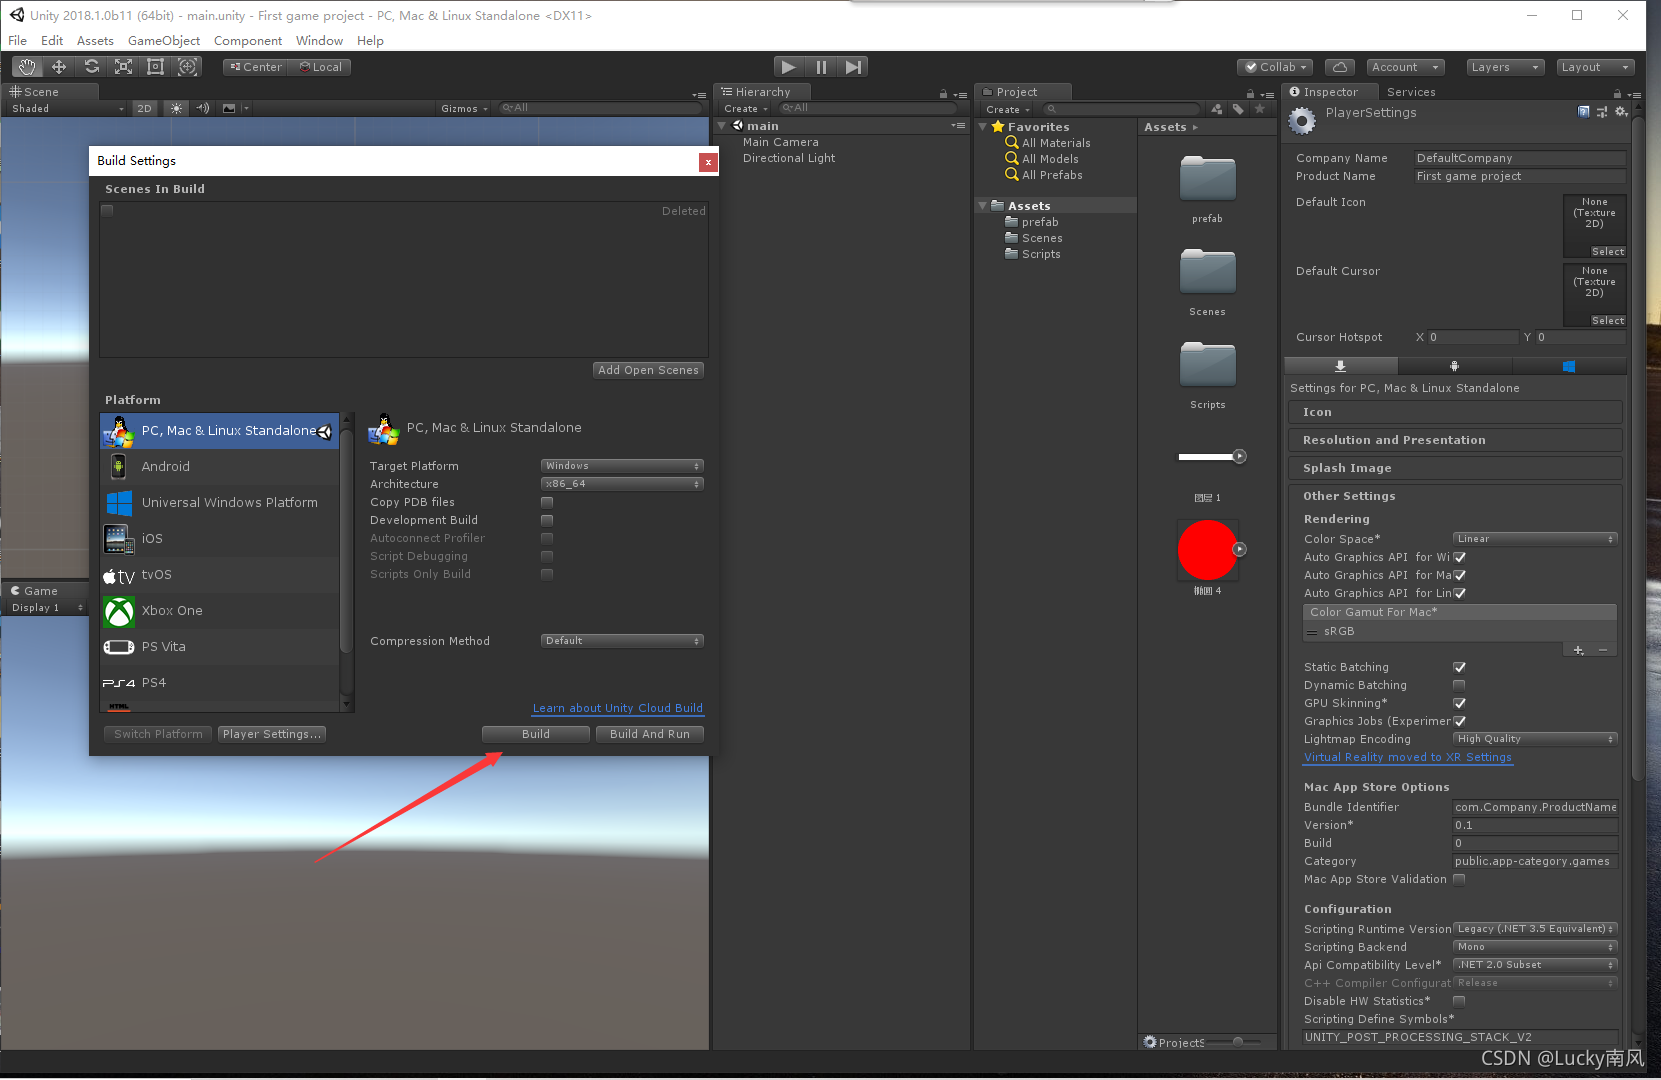1661x1080 pixels.
Task: Toggle Auto Graphics API for Windows
Action: (x=1459, y=557)
